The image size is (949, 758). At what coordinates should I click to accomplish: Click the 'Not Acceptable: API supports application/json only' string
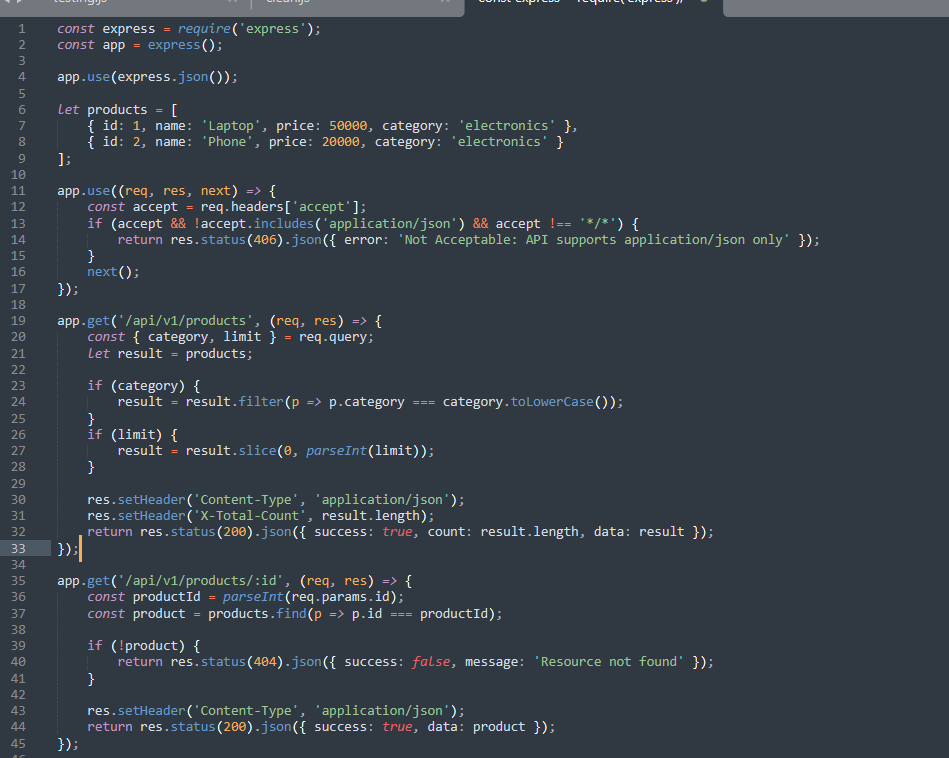[594, 240]
